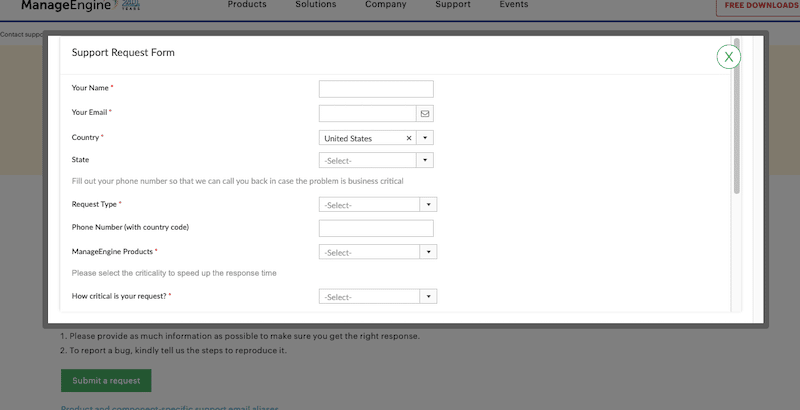
Task: Click the email envelope icon
Action: coord(425,114)
